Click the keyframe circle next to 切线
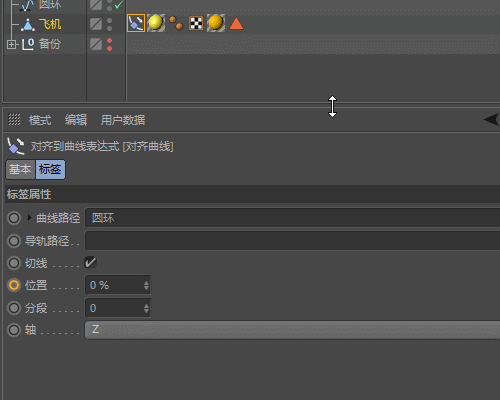The image size is (500, 400). 14,263
